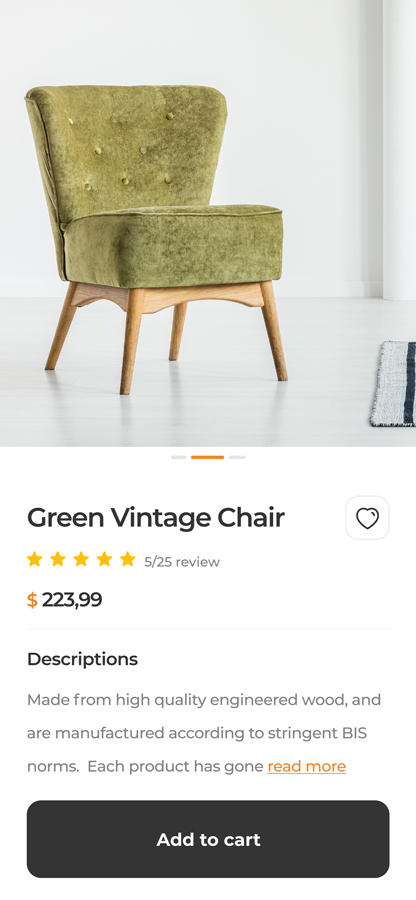Click the first rating star
Viewport: 416px width, 900px height.
click(x=35, y=559)
